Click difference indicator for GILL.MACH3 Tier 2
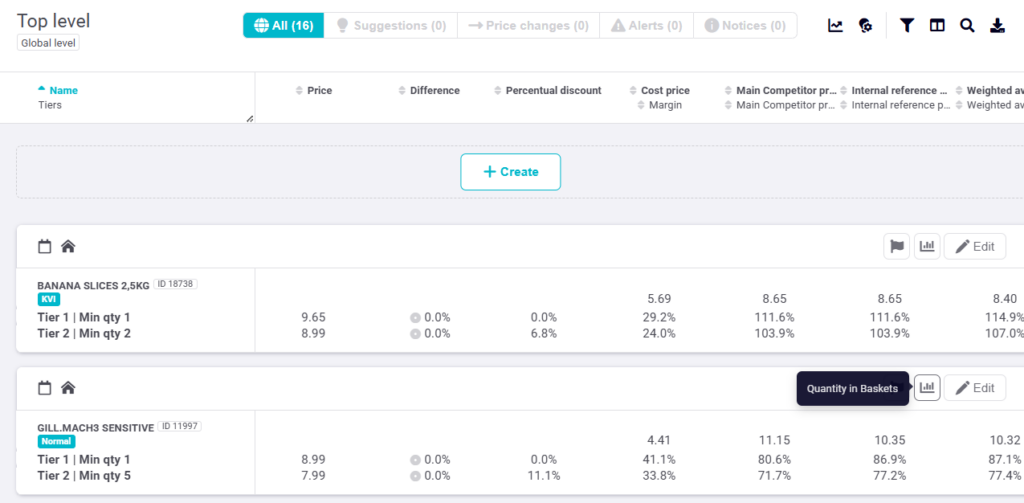Image resolution: width=1024 pixels, height=503 pixels. 415,476
